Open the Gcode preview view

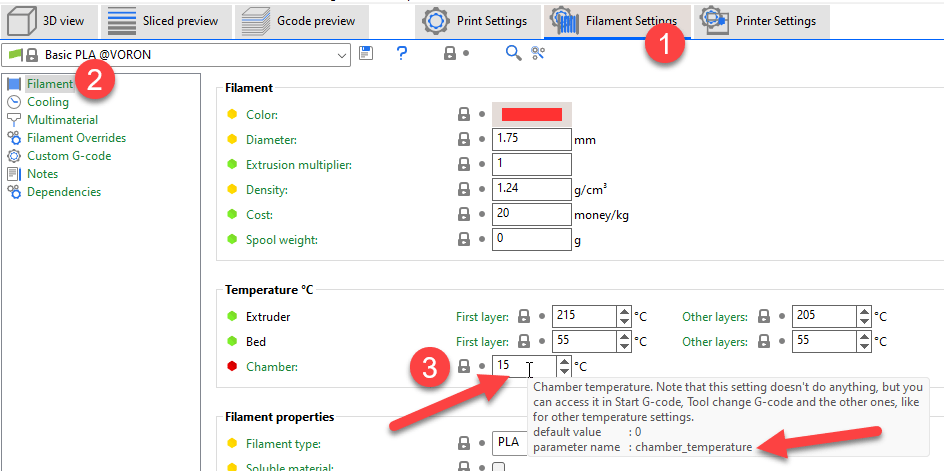301,20
